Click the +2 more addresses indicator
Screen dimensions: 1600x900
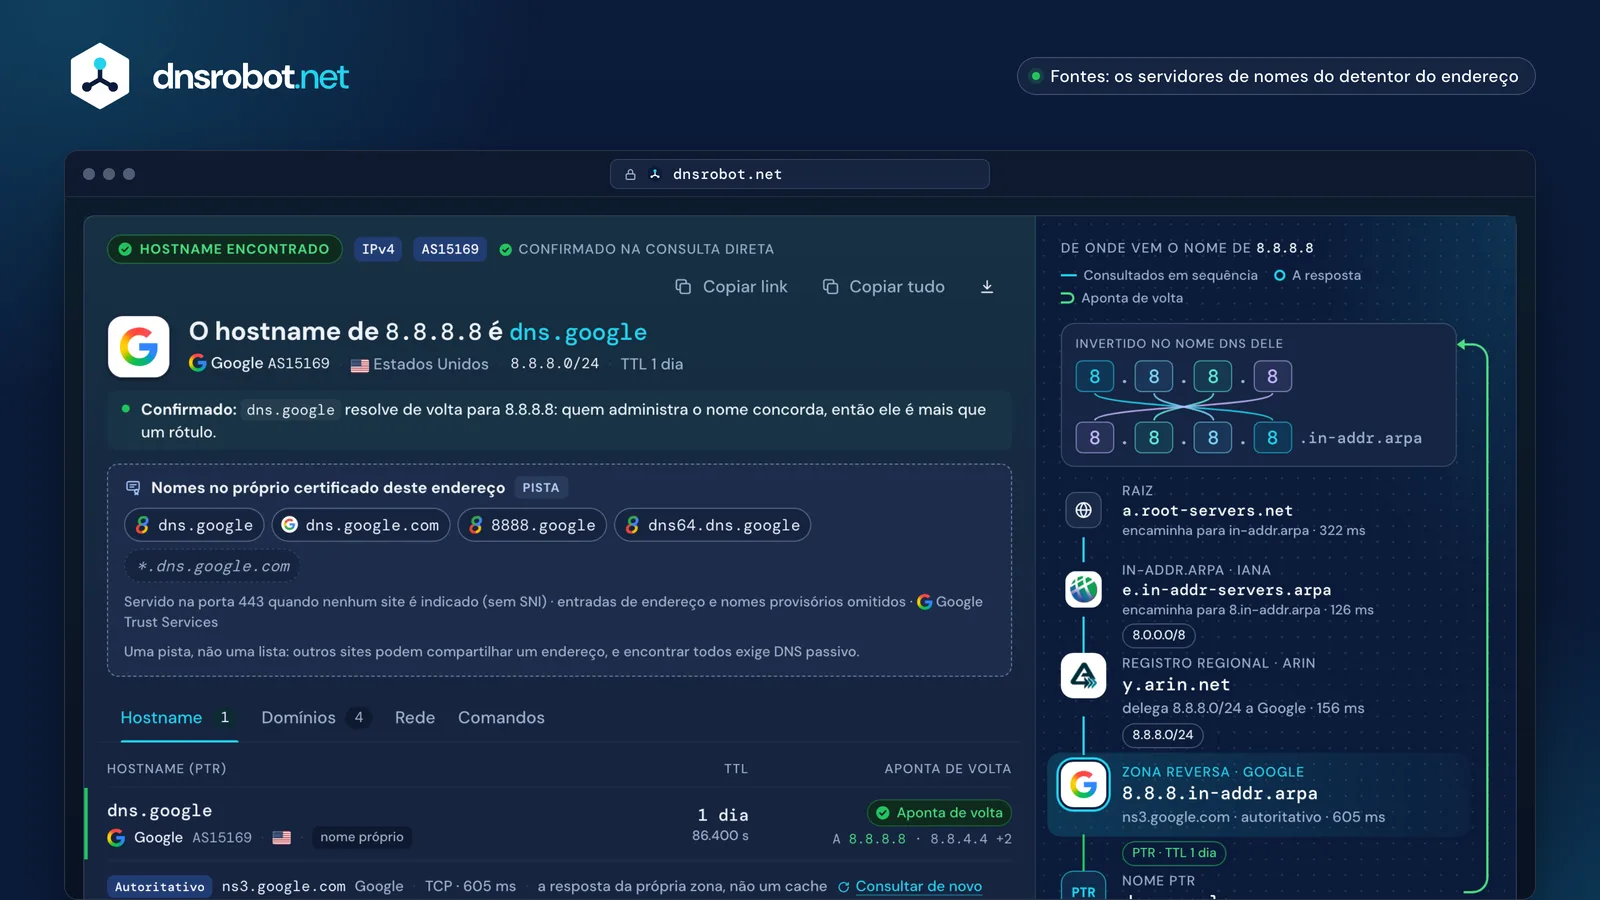(1003, 840)
